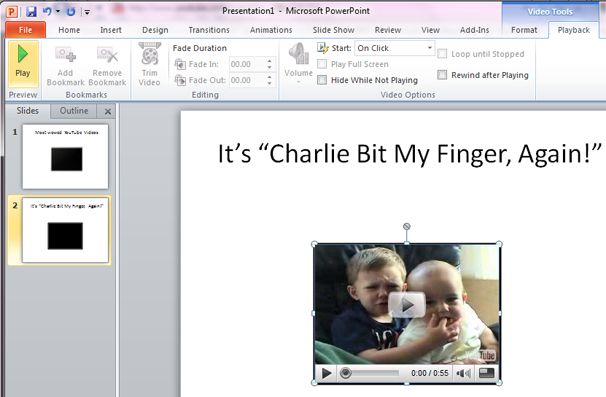Open the Animations ribbon tab
The height and width of the screenshot is (397, 606).
coord(271,30)
